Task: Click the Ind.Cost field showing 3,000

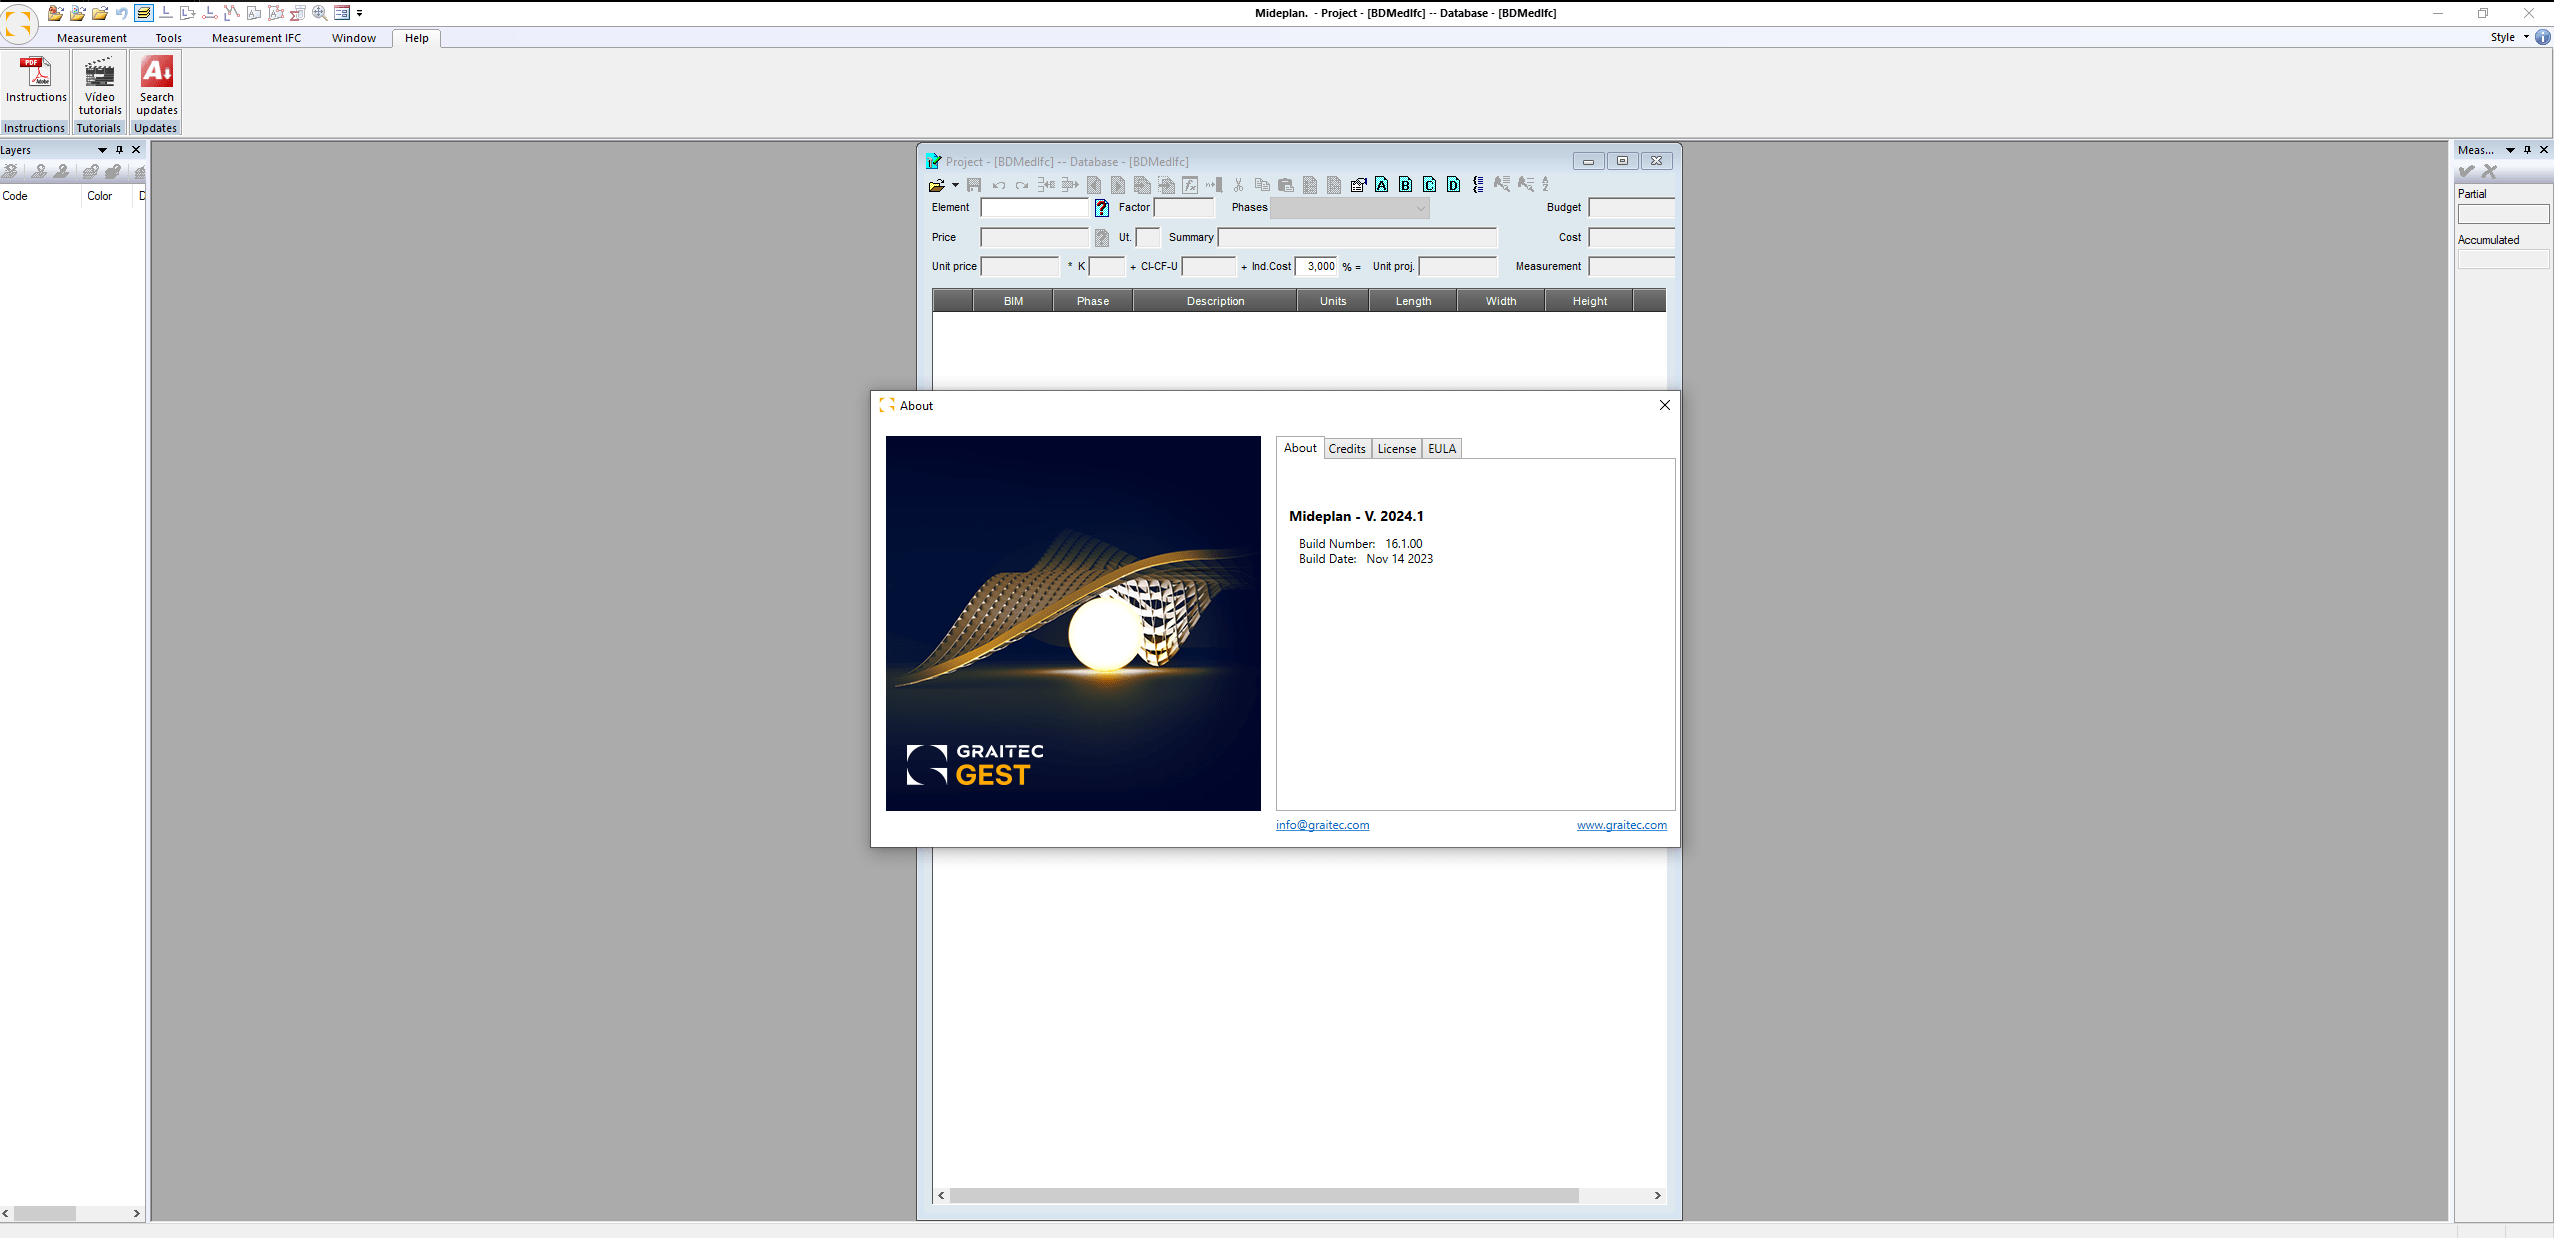Action: tap(1317, 266)
